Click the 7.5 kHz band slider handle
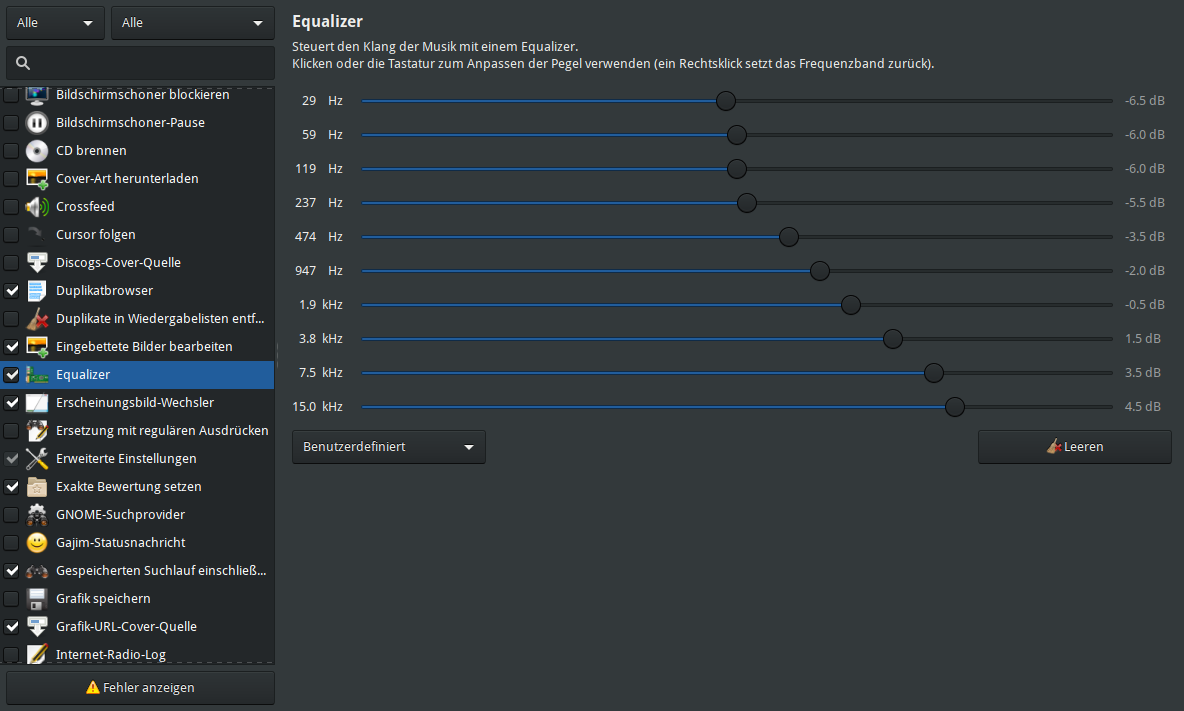This screenshot has height=711, width=1184. [x=933, y=372]
